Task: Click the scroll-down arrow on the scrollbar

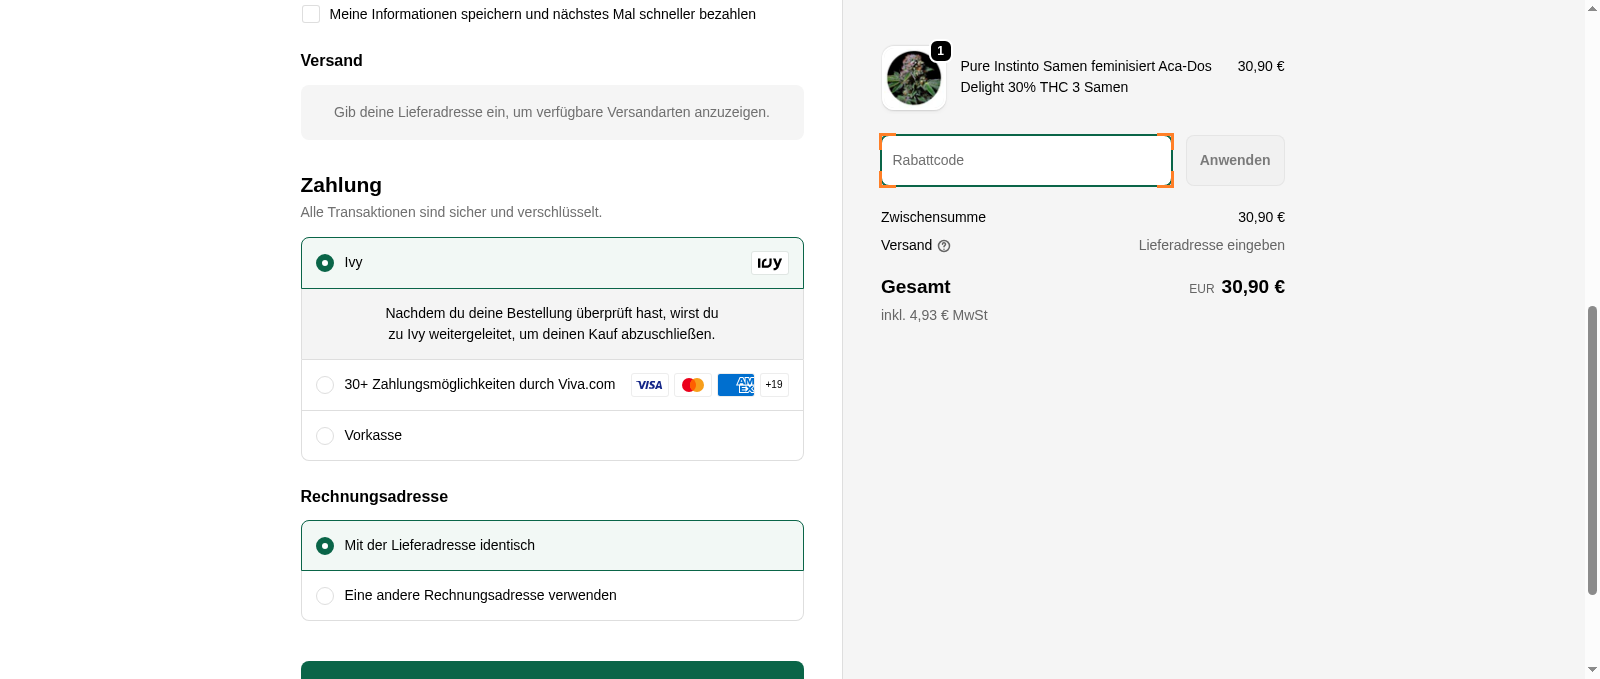Action: tap(1592, 672)
